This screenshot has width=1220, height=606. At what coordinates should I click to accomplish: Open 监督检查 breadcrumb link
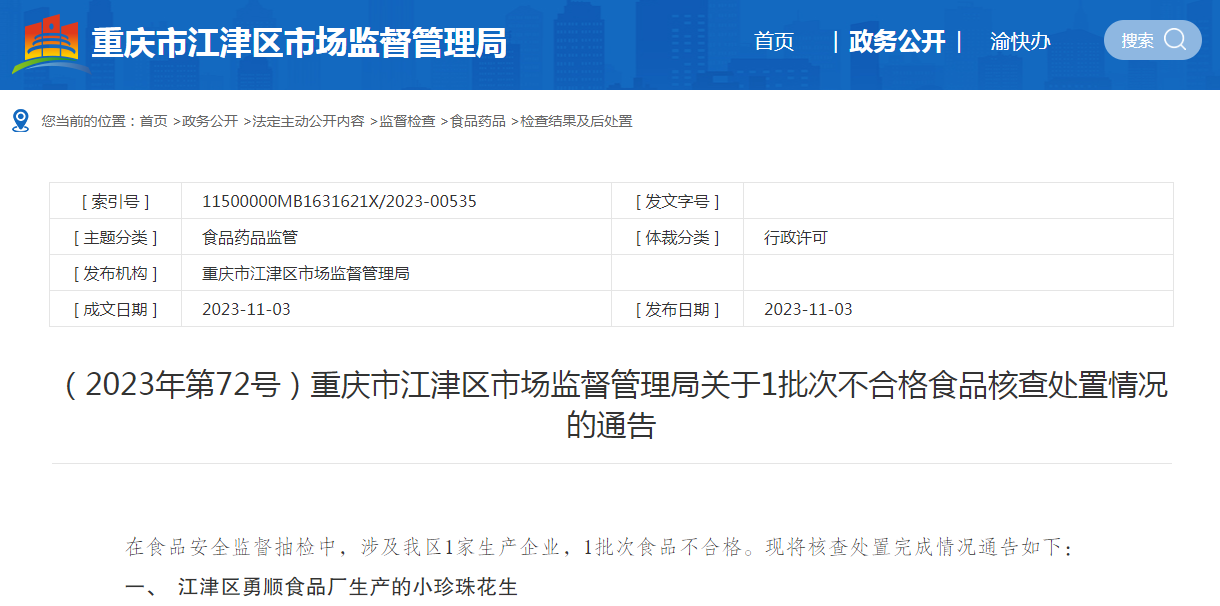(x=407, y=121)
